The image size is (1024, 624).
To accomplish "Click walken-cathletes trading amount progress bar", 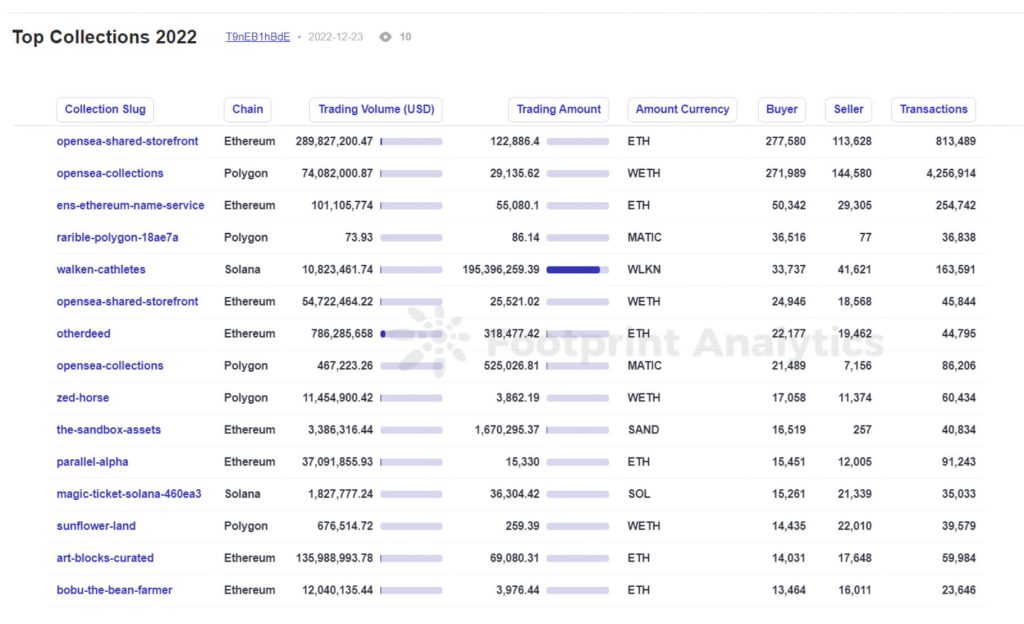I will tap(577, 270).
